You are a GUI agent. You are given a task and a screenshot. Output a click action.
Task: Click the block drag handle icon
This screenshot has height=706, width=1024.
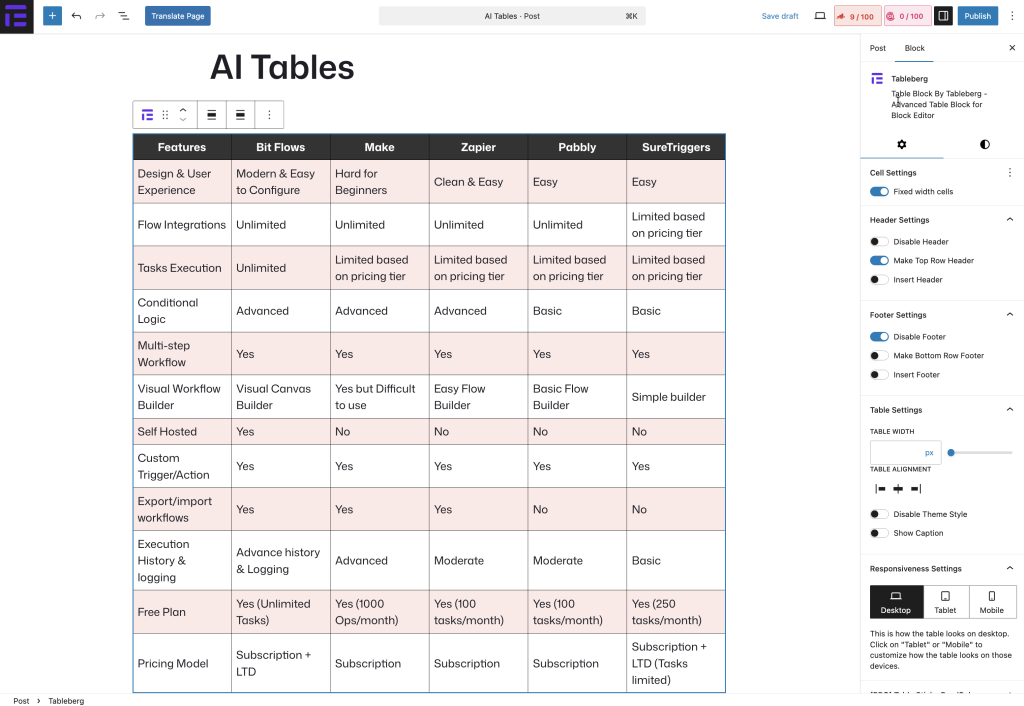click(x=165, y=115)
